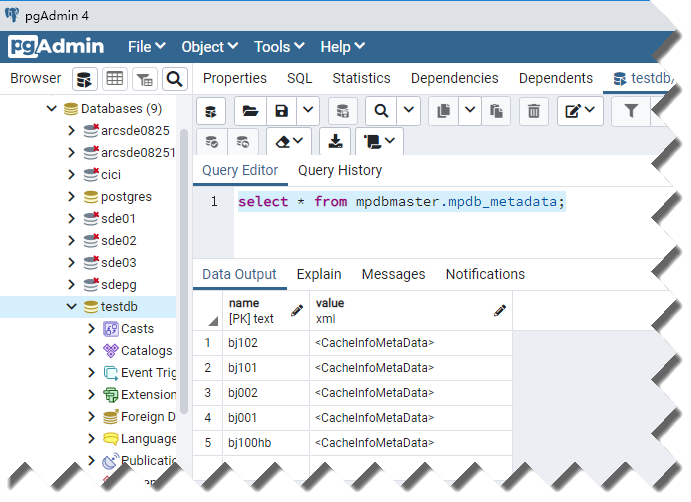Switch to the Dependencies tab
The height and width of the screenshot is (502, 691).
point(455,78)
